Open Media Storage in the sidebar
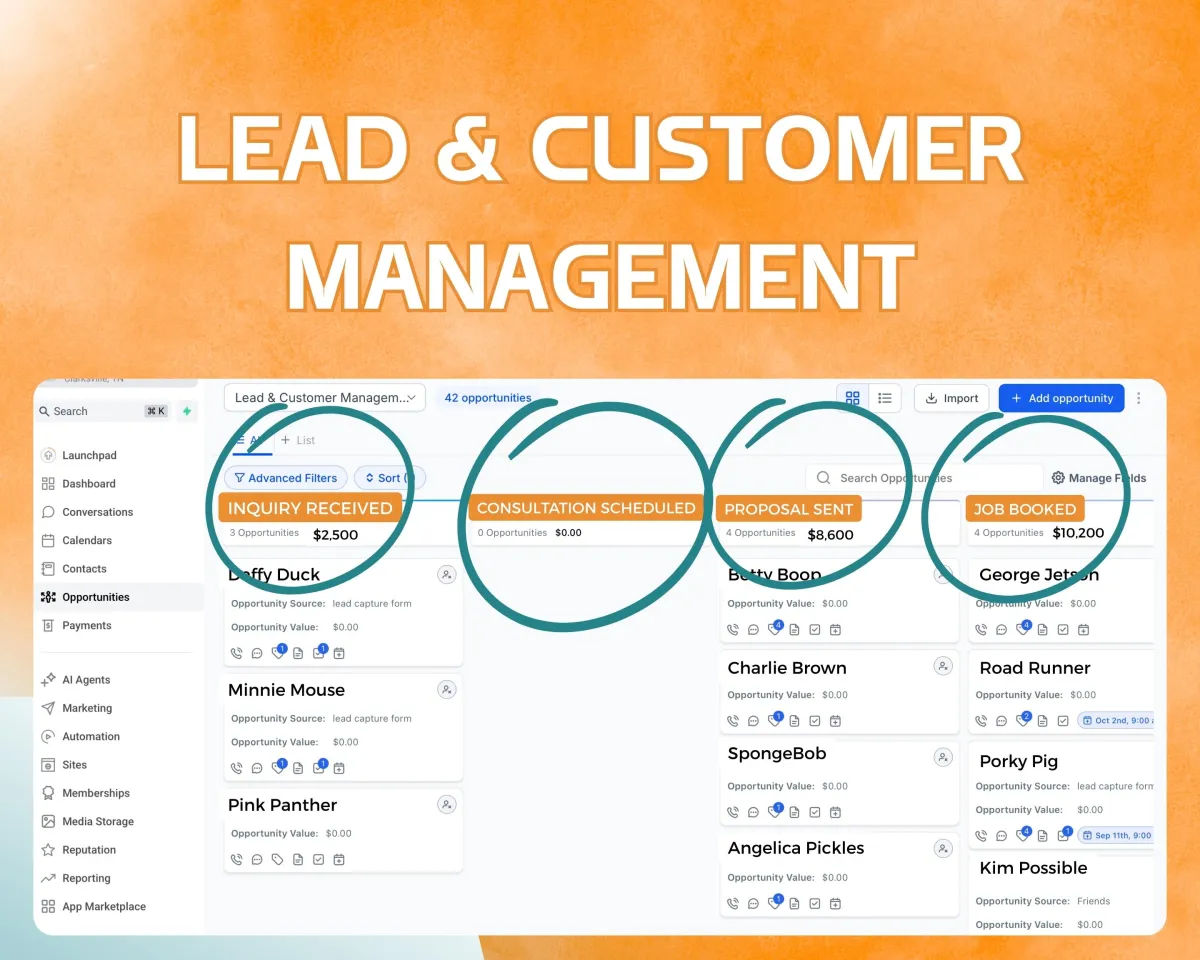1200x960 pixels. [x=98, y=822]
